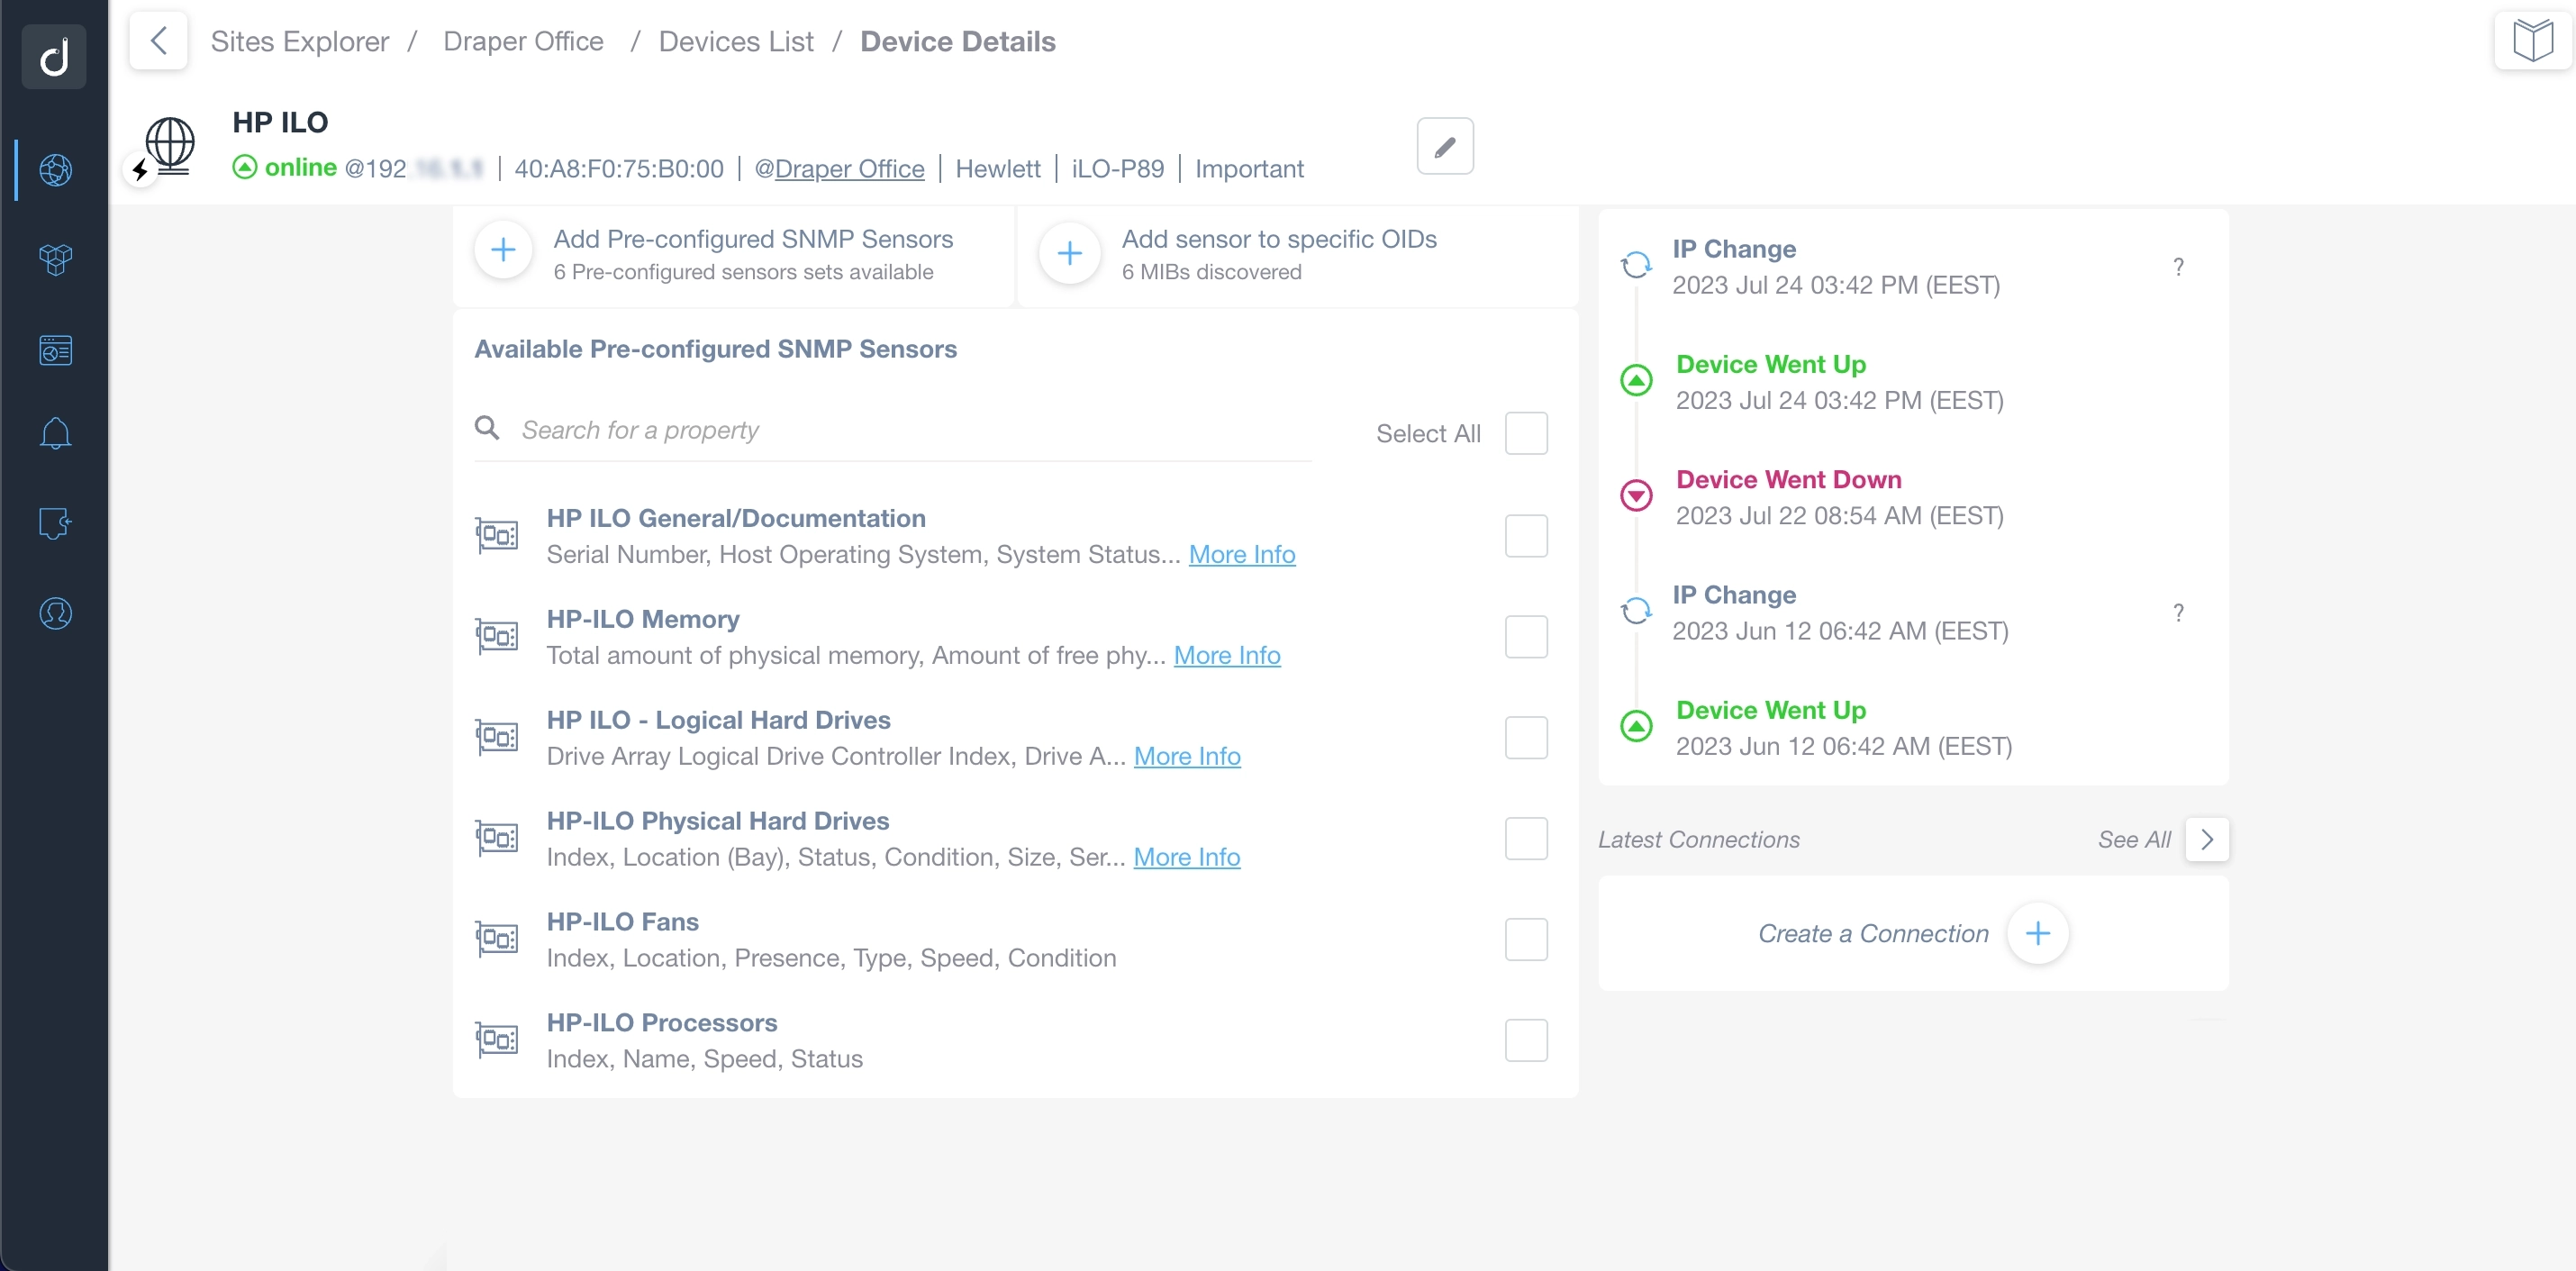
Task: Click sensor icon beside HP ILO General/Documentation
Action: click(496, 536)
